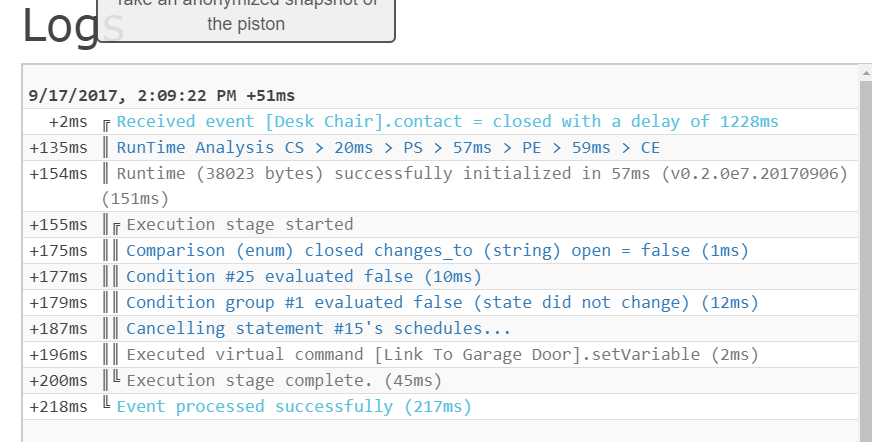Click the Execution stage complete log line
This screenshot has width=872, height=442.
point(284,381)
